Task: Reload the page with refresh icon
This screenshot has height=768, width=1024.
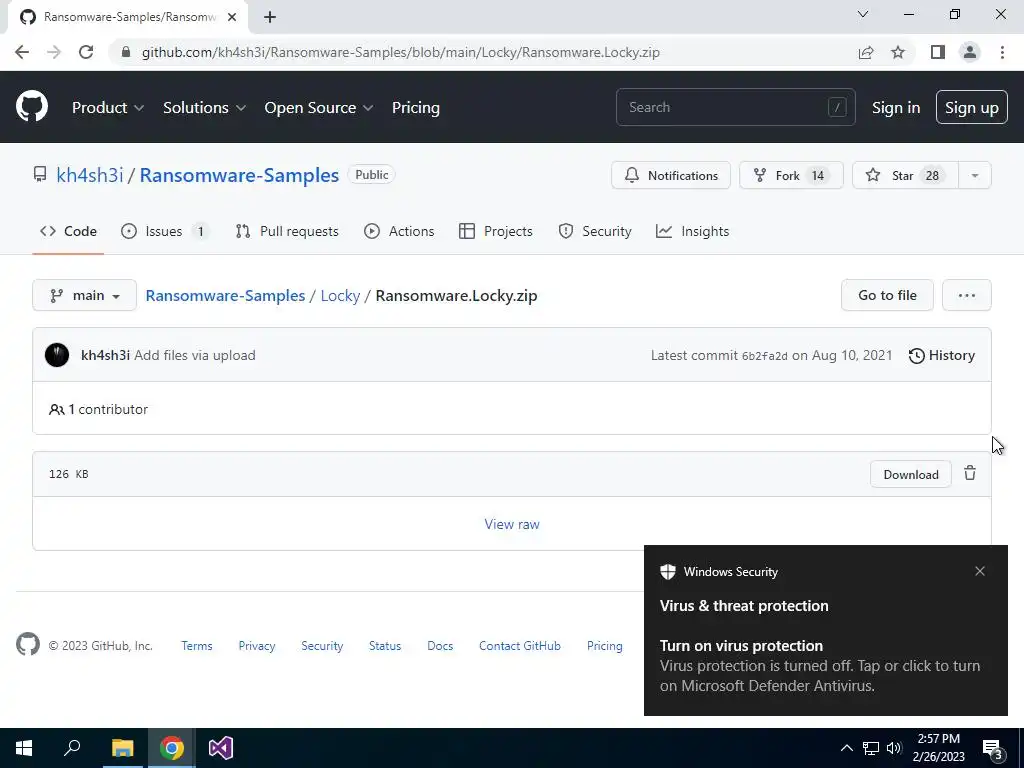Action: click(86, 52)
